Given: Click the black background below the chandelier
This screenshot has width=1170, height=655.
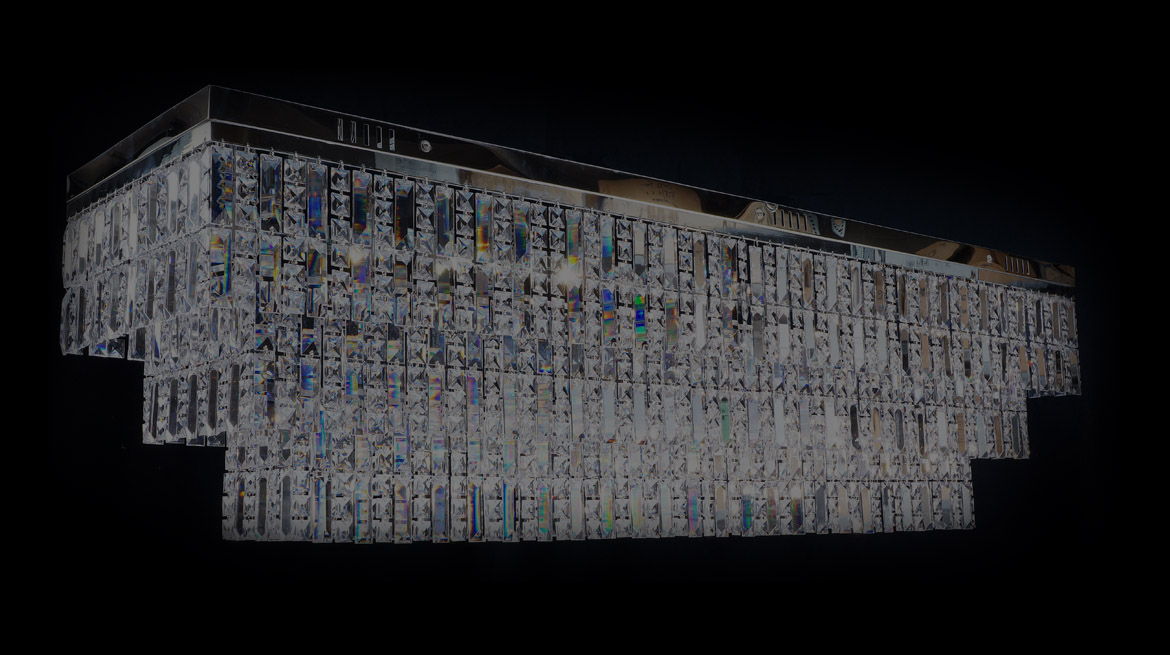Looking at the screenshot, I should (600, 600).
